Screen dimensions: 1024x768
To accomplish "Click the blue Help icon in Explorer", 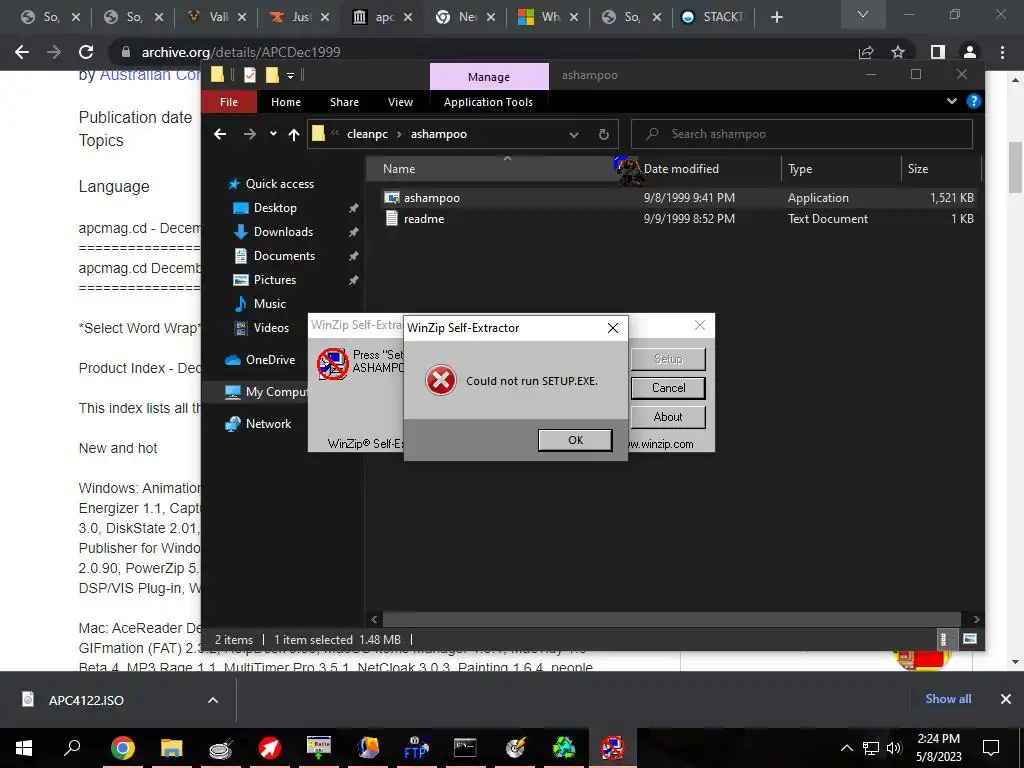I will tap(974, 101).
